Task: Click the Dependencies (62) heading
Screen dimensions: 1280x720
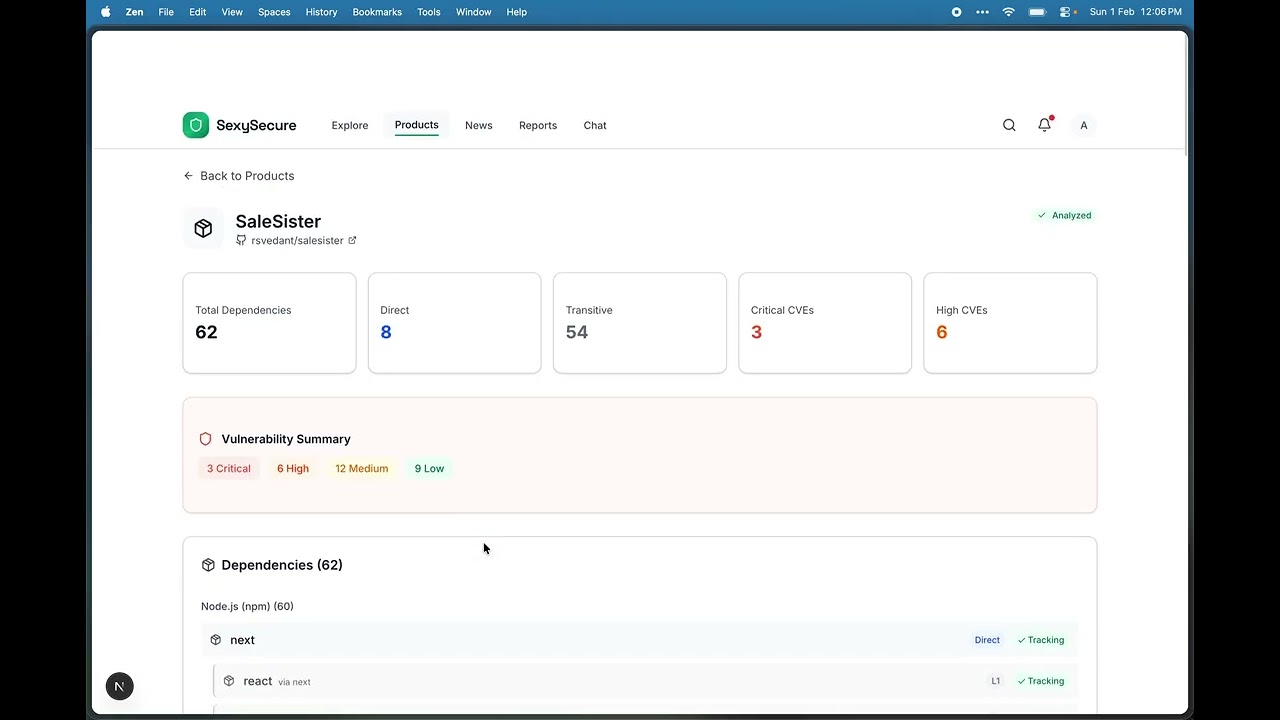Action: (x=282, y=565)
